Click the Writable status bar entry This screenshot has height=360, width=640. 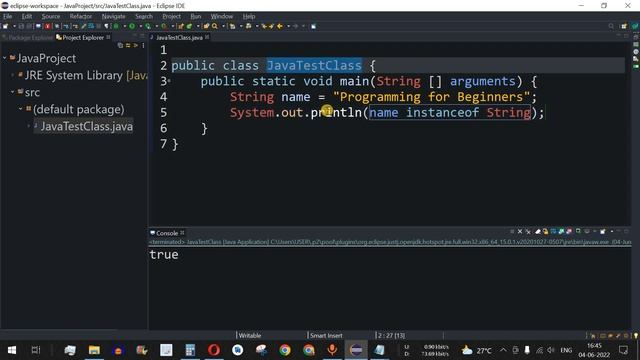click(250, 336)
